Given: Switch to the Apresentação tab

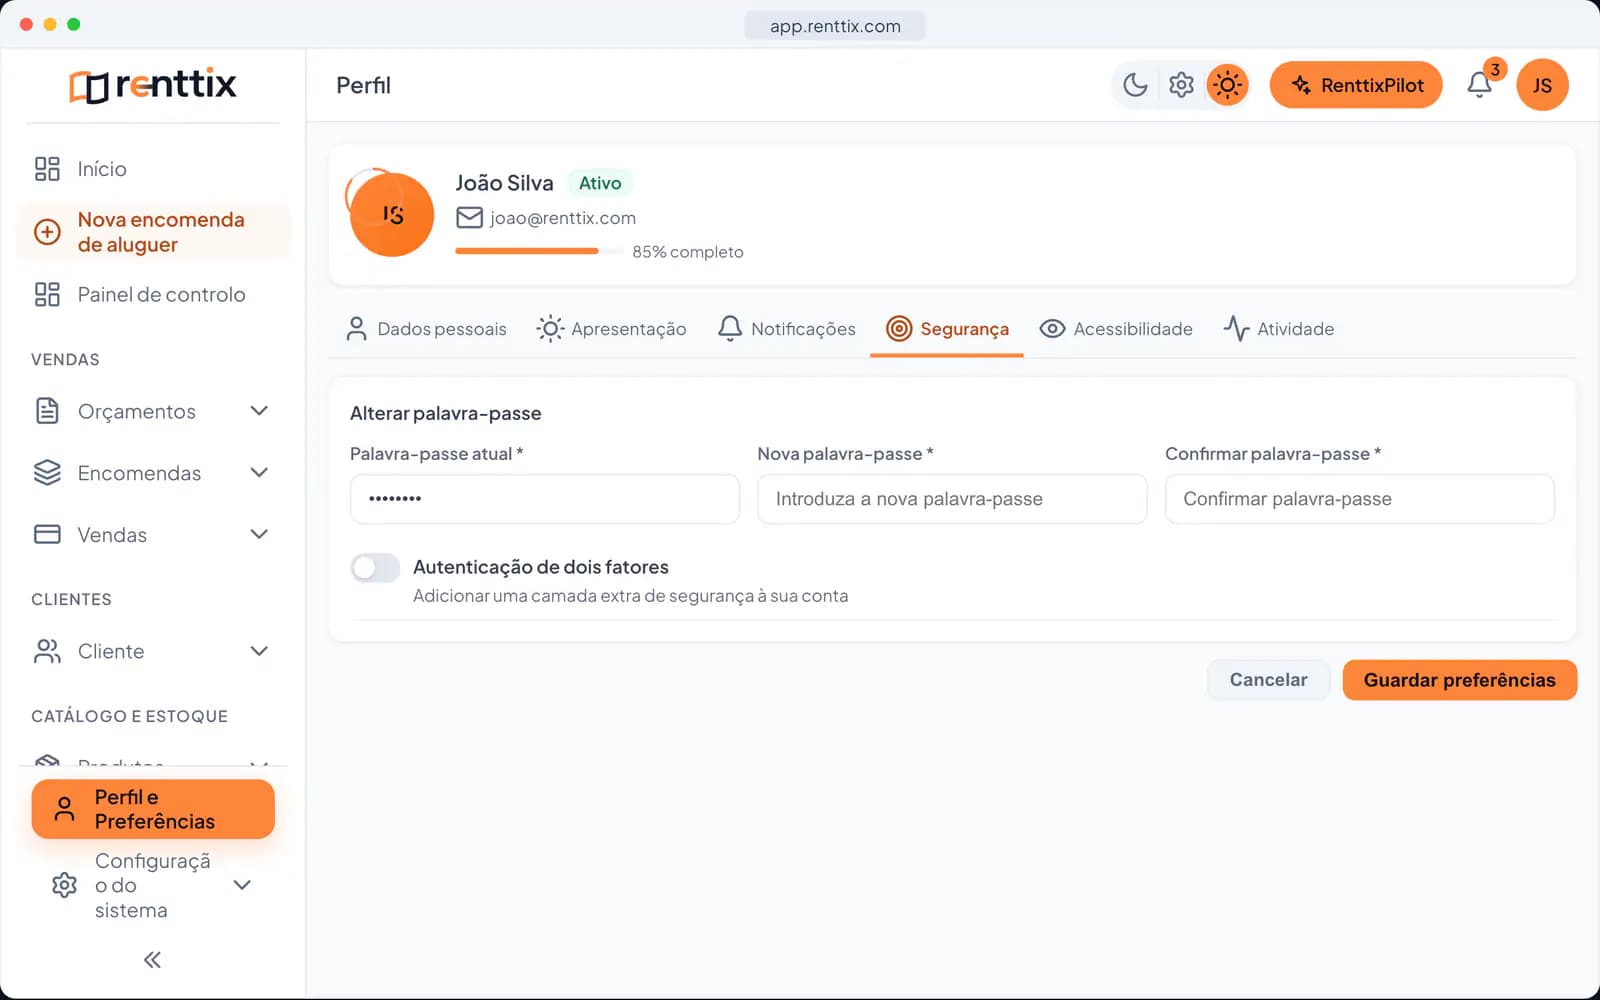Looking at the screenshot, I should click(612, 329).
